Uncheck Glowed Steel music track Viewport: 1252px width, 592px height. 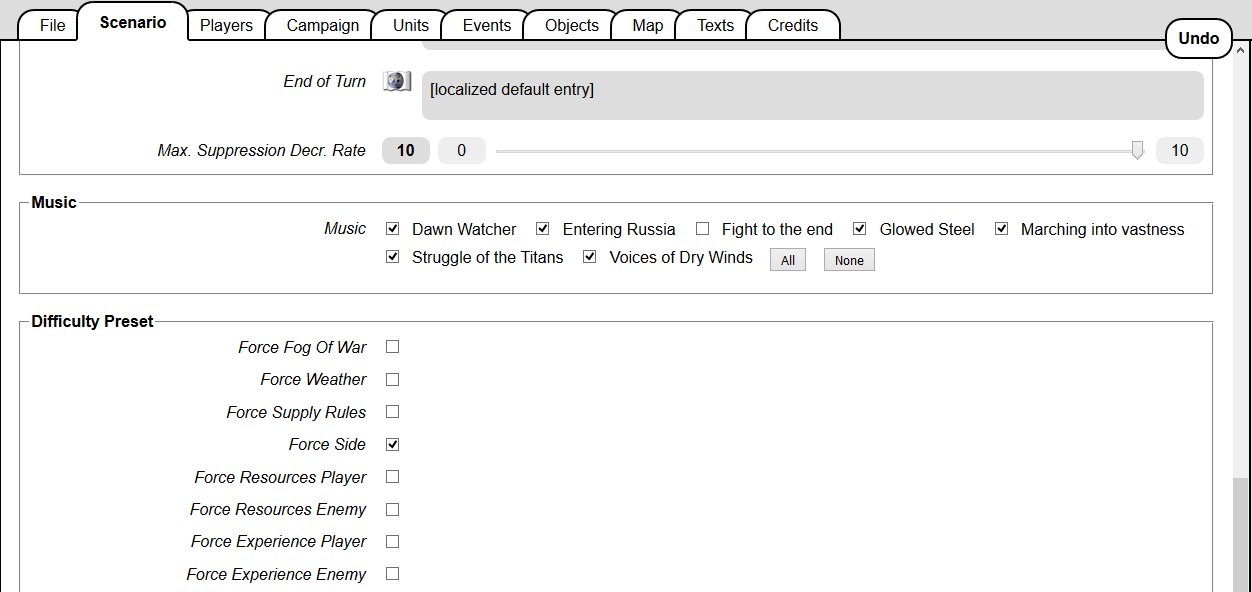(859, 229)
